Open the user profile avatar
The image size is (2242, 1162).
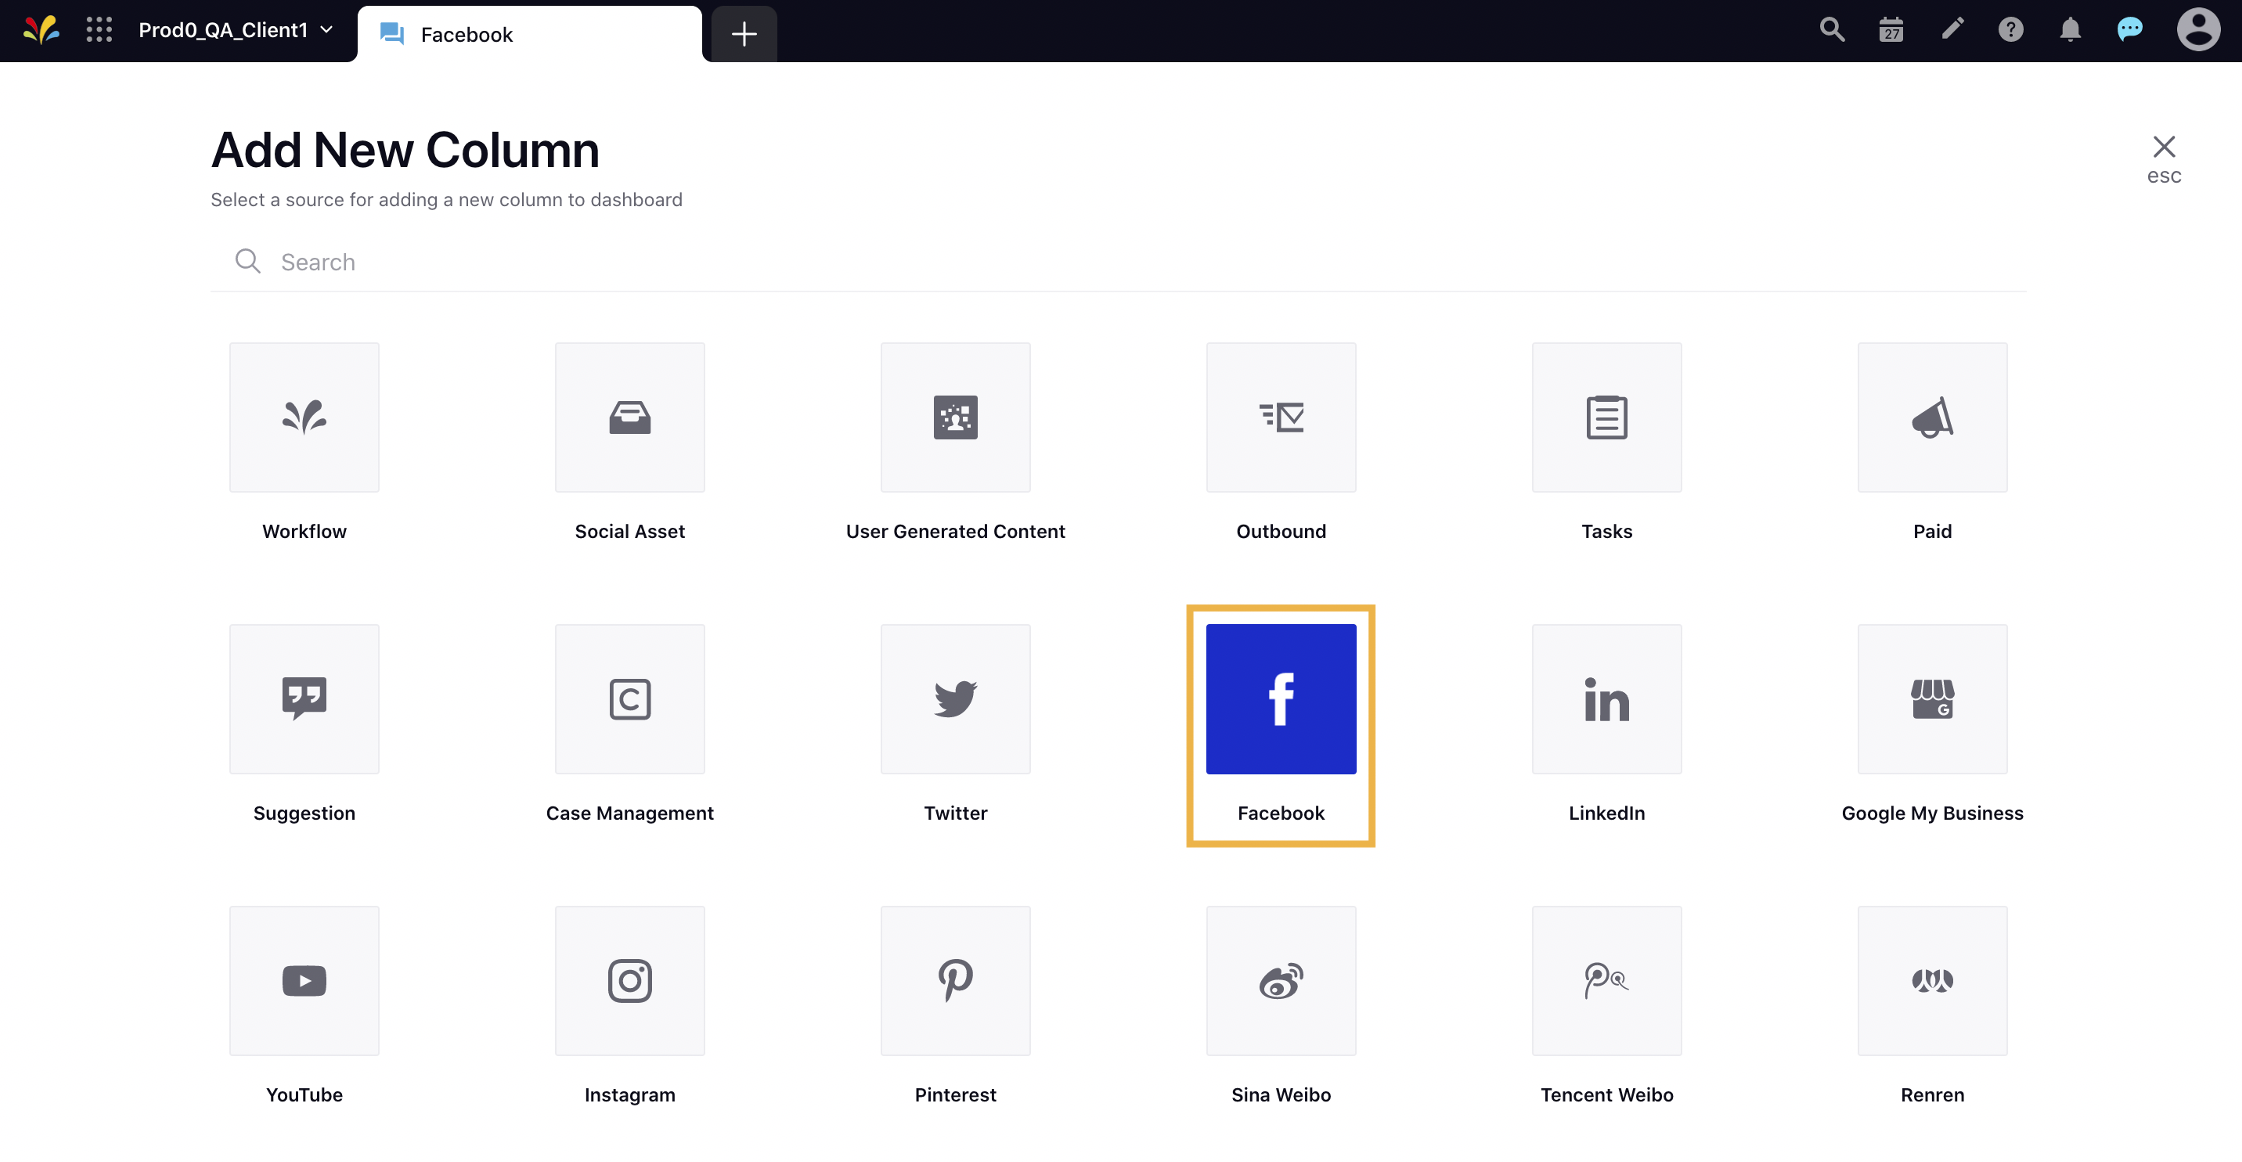pos(2198,29)
